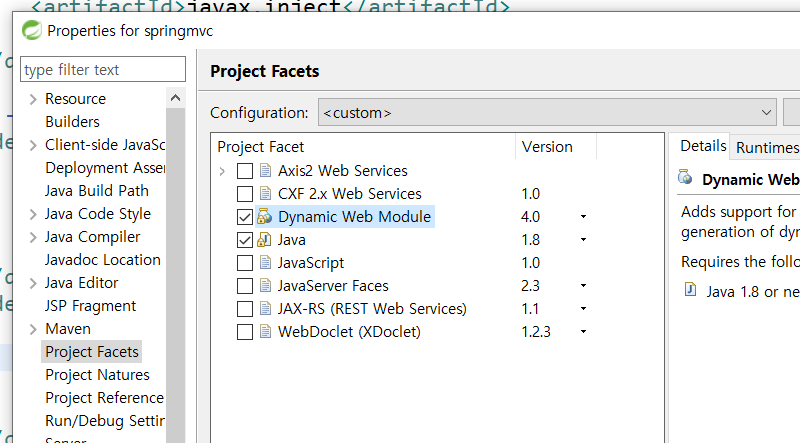Click the Version column header
Screen dimensions: 800x443
(x=556, y=146)
